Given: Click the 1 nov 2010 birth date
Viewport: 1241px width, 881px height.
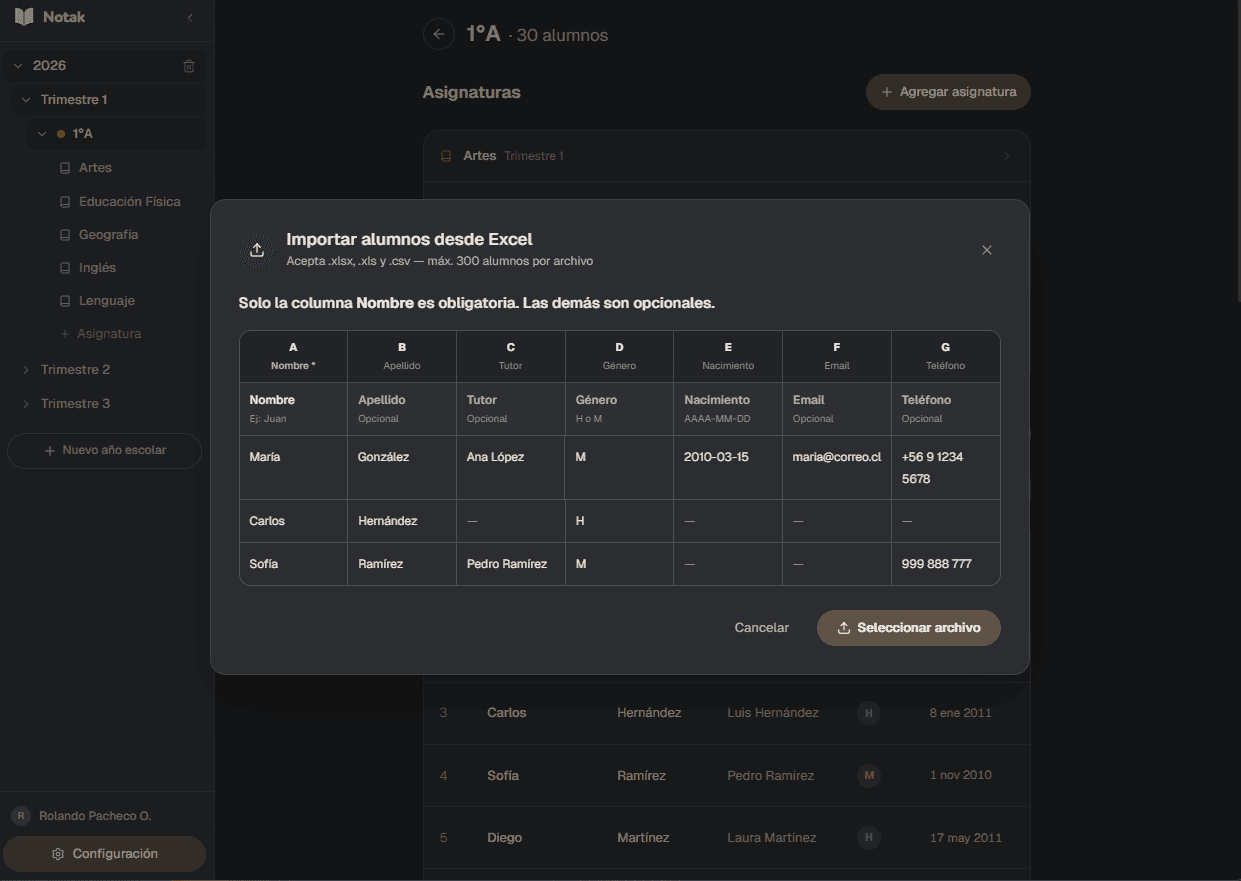Looking at the screenshot, I should point(961,775).
